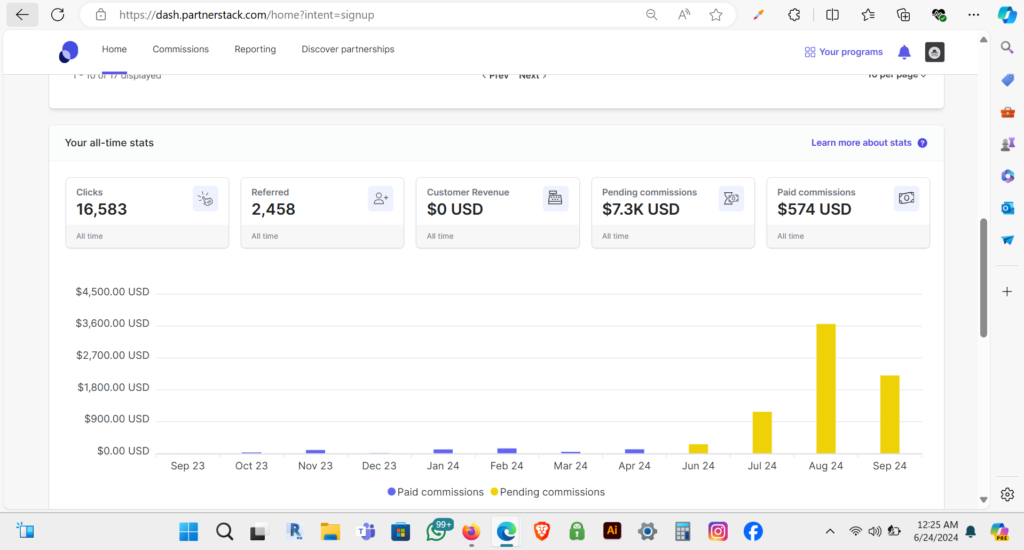
Task: Open the Reporting tab
Action: pos(255,49)
